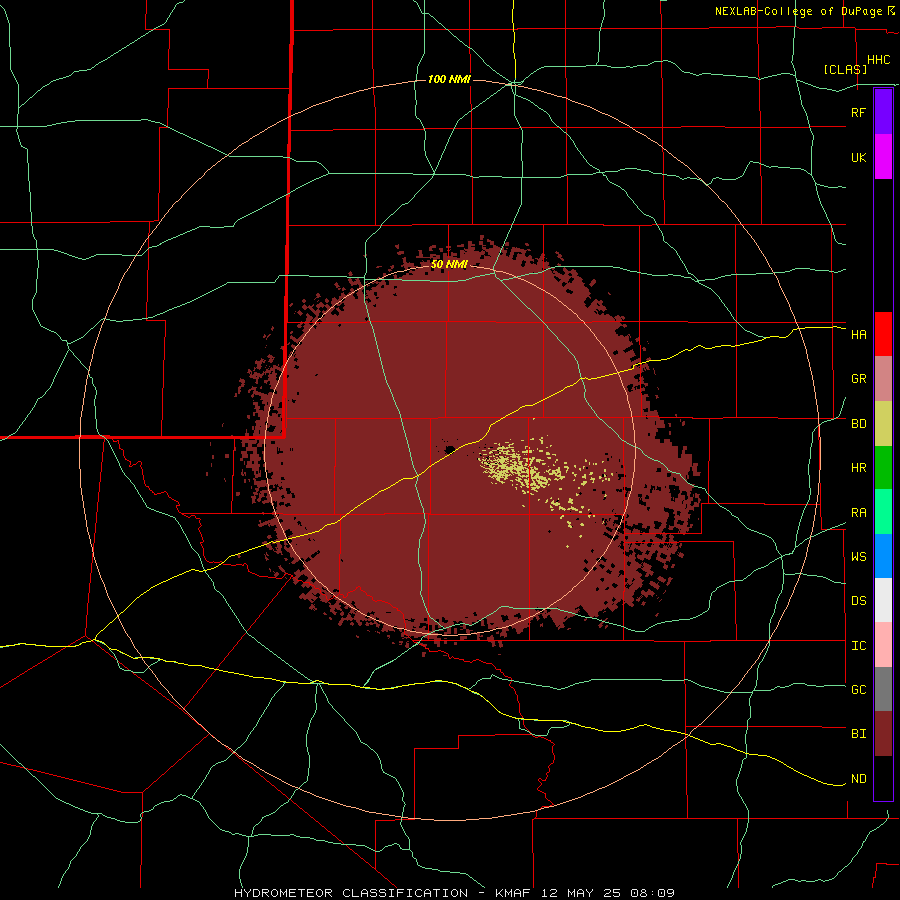
Task: Click the RF purple legend swatch
Action: point(883,112)
